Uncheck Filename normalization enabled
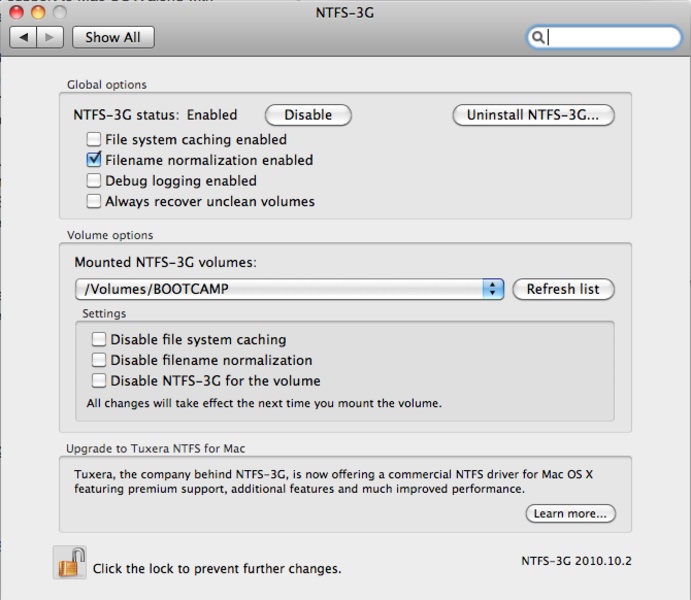Screen dimensions: 691x600 pyautogui.click(x=94, y=160)
